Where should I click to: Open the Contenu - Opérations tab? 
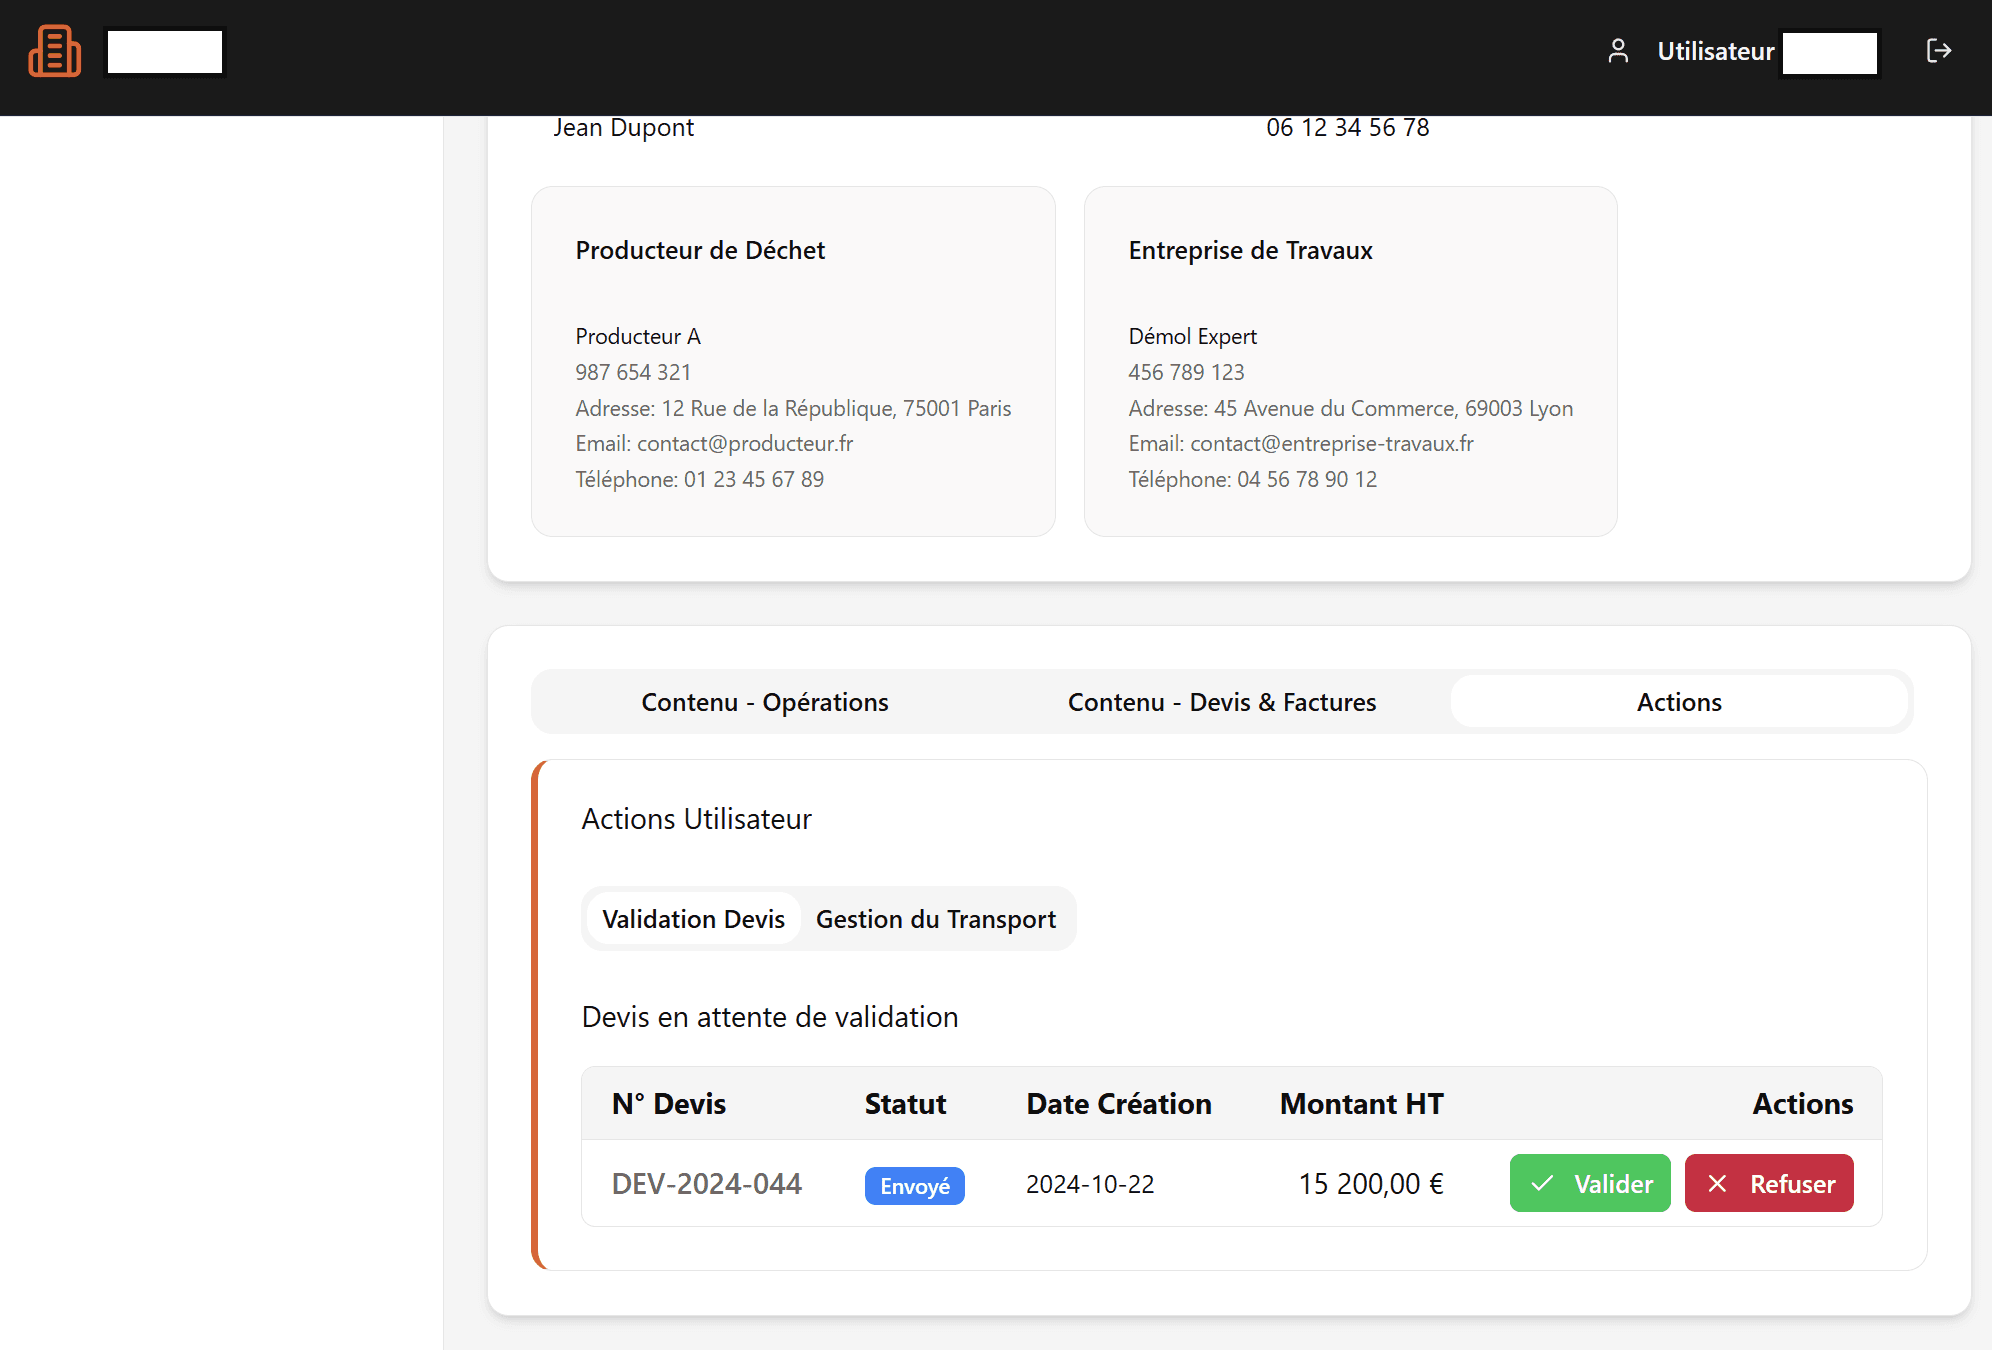(x=765, y=702)
